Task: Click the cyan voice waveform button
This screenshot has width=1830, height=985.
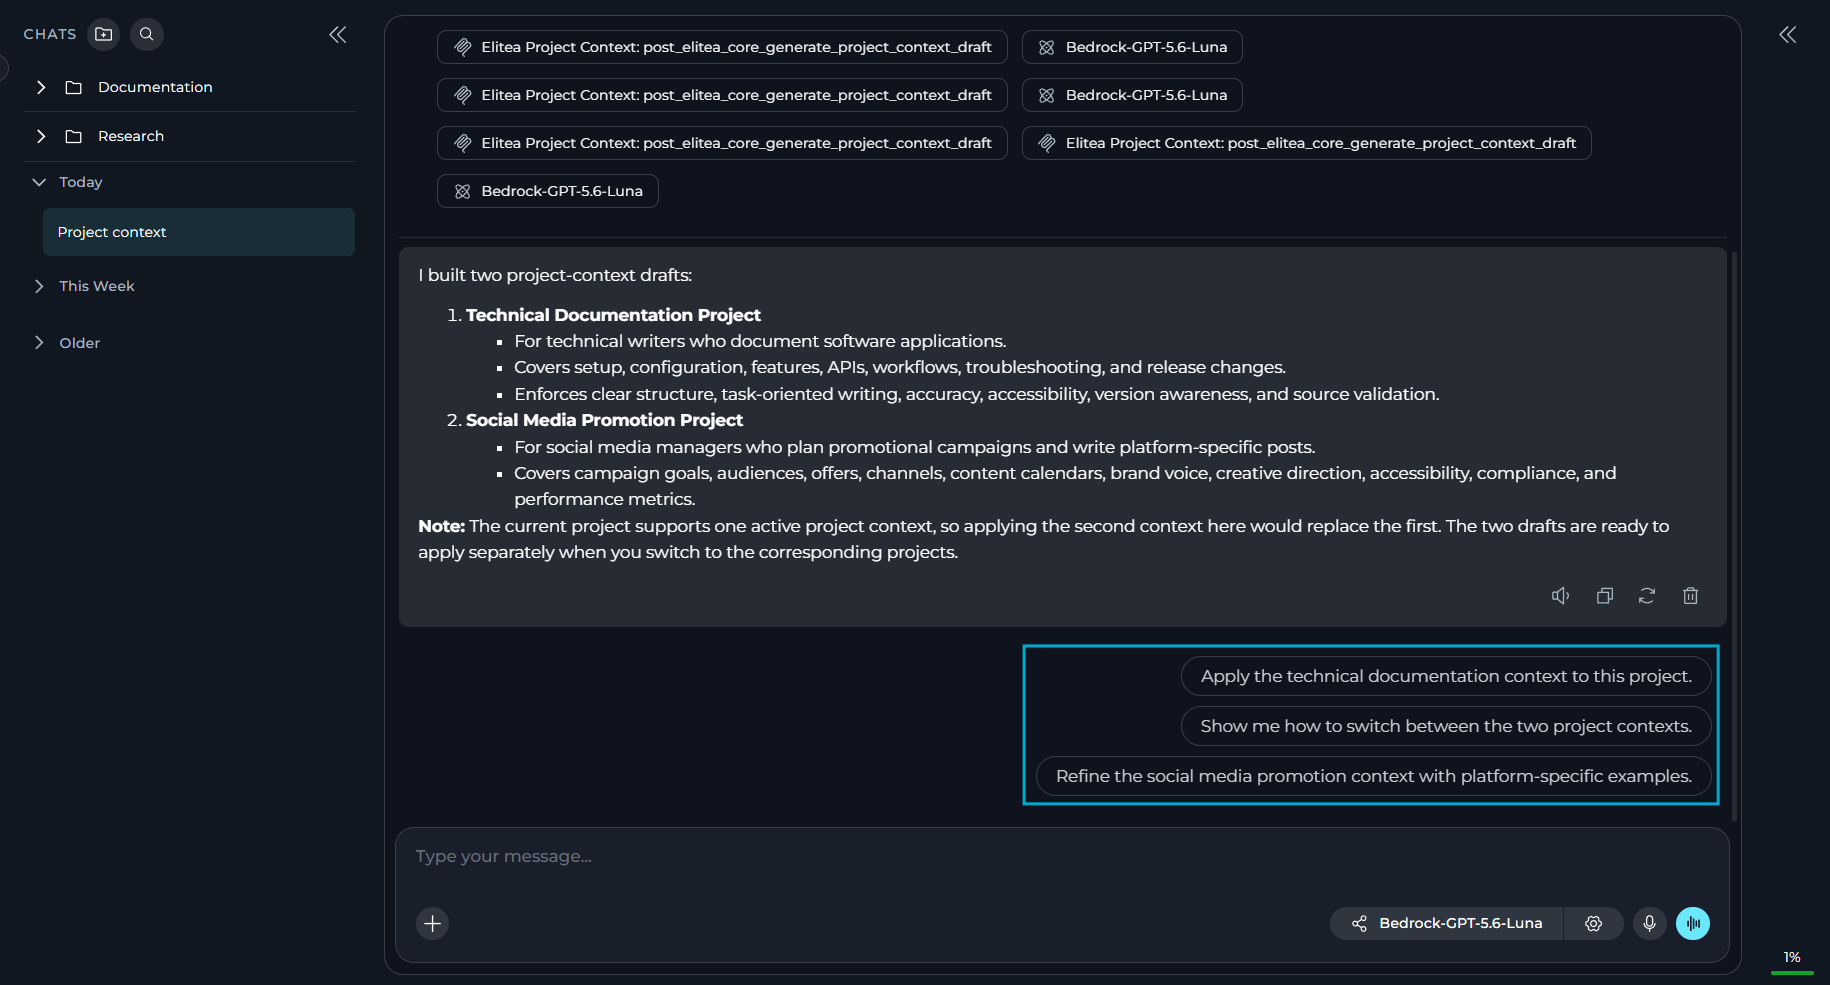Action: (1693, 923)
